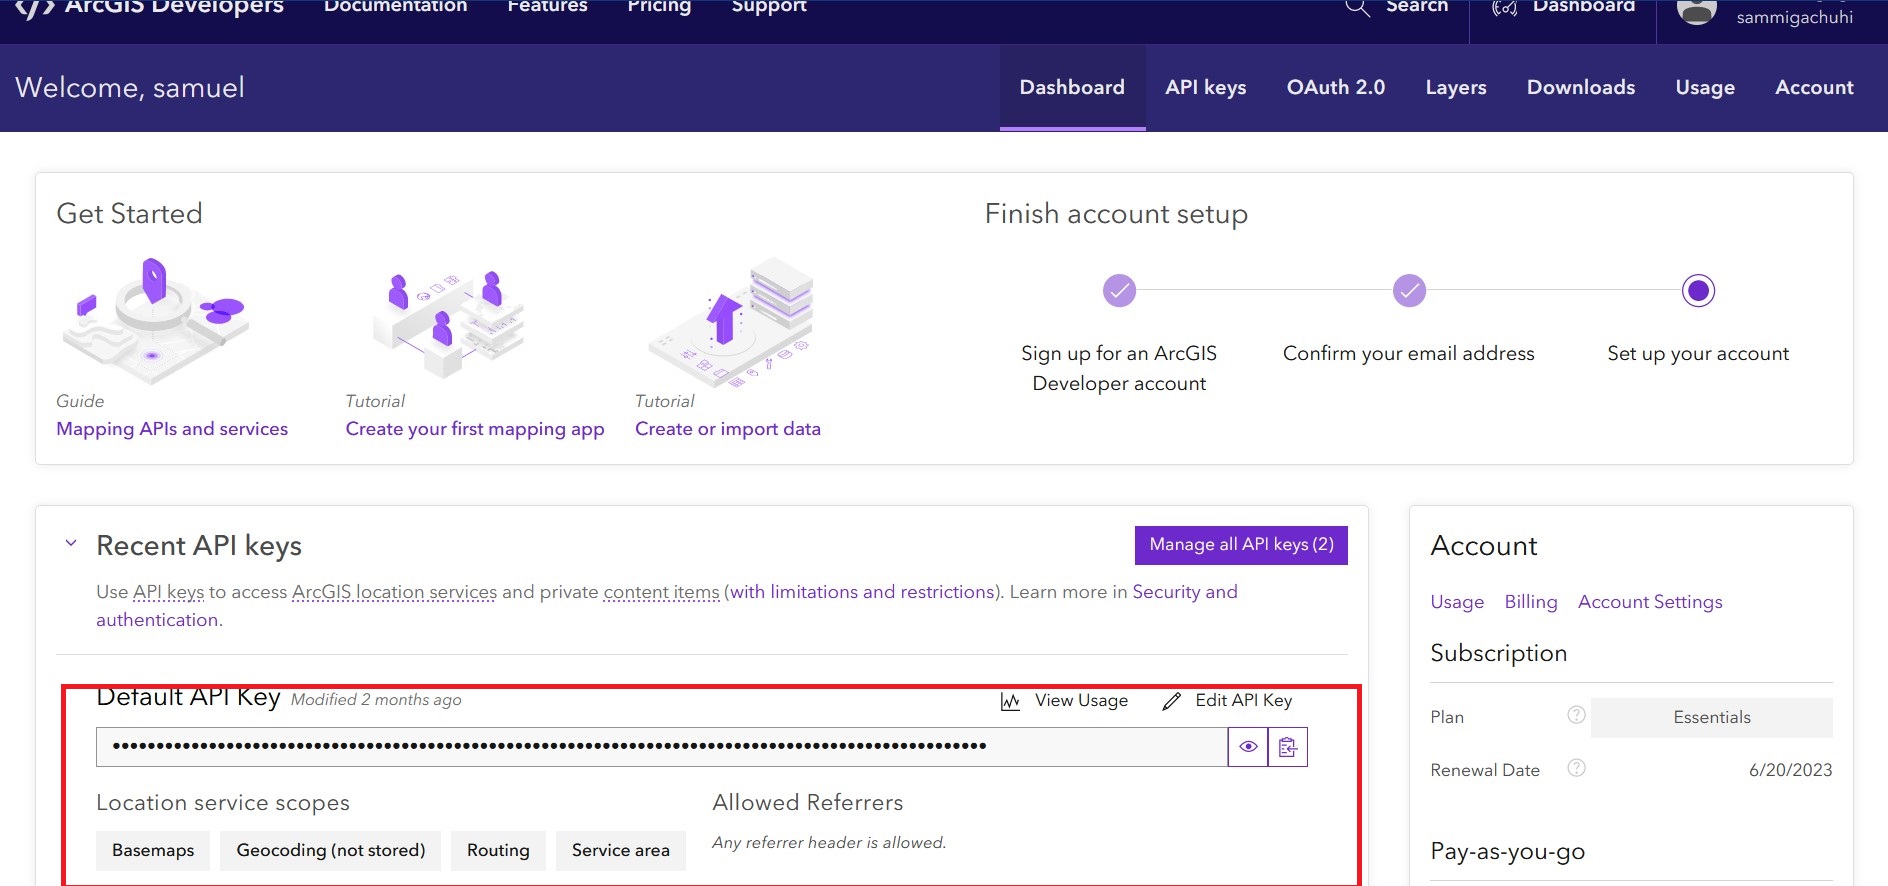Click the search magnifier icon in header
The width and height of the screenshot is (1888, 886).
tap(1357, 8)
